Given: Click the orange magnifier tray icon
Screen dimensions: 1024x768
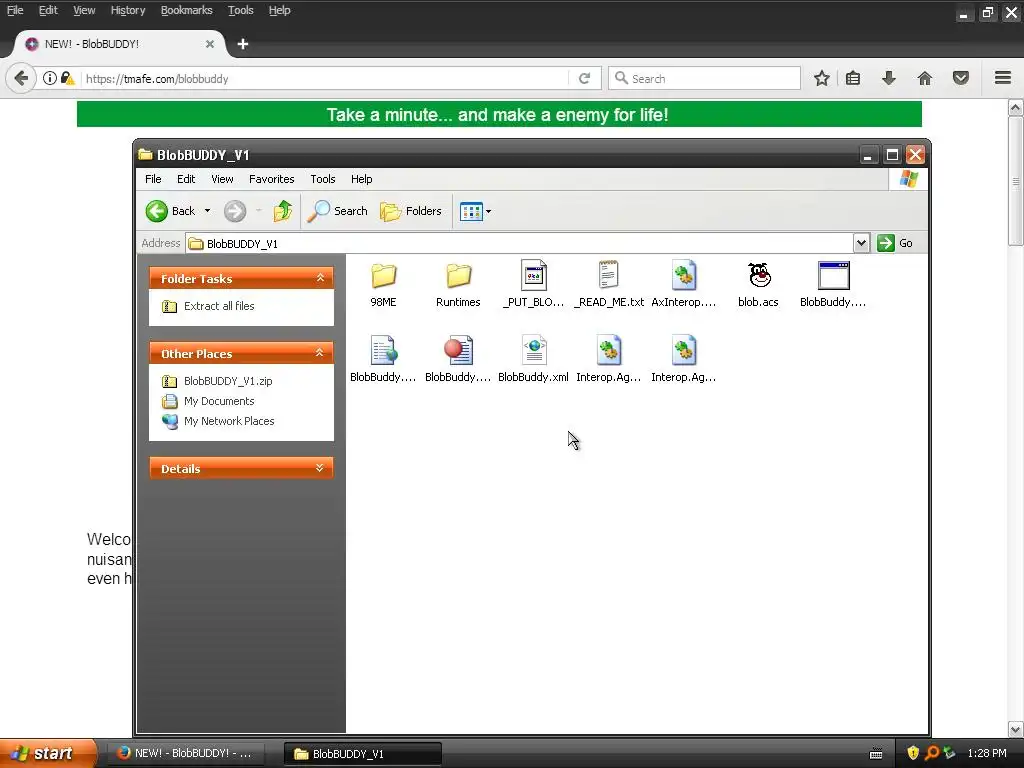Looking at the screenshot, I should click(x=931, y=753).
